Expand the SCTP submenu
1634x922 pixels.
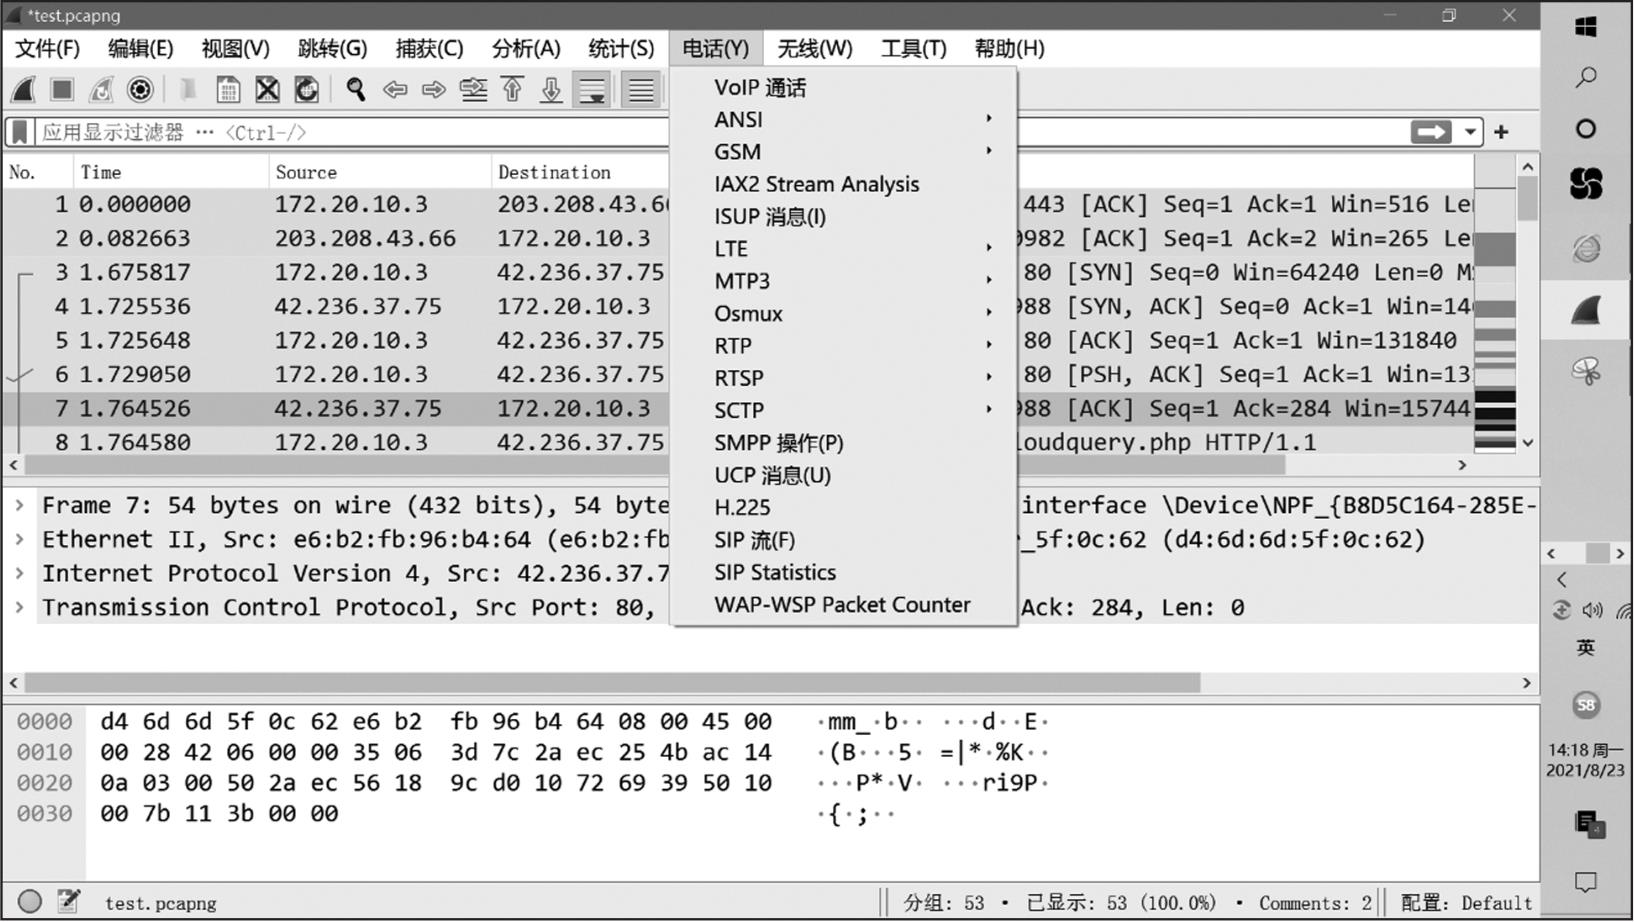tap(844, 410)
